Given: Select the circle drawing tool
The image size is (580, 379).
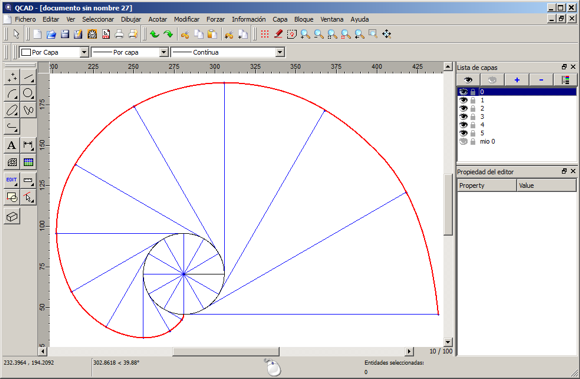Looking at the screenshot, I should (28, 94).
